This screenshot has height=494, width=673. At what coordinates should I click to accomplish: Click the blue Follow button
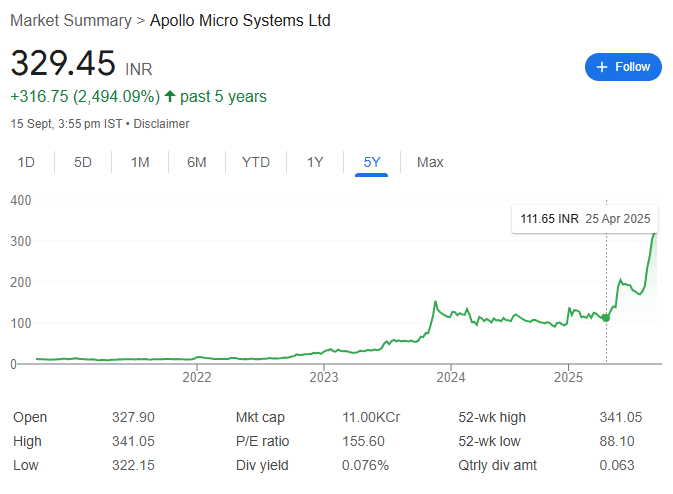click(x=623, y=67)
